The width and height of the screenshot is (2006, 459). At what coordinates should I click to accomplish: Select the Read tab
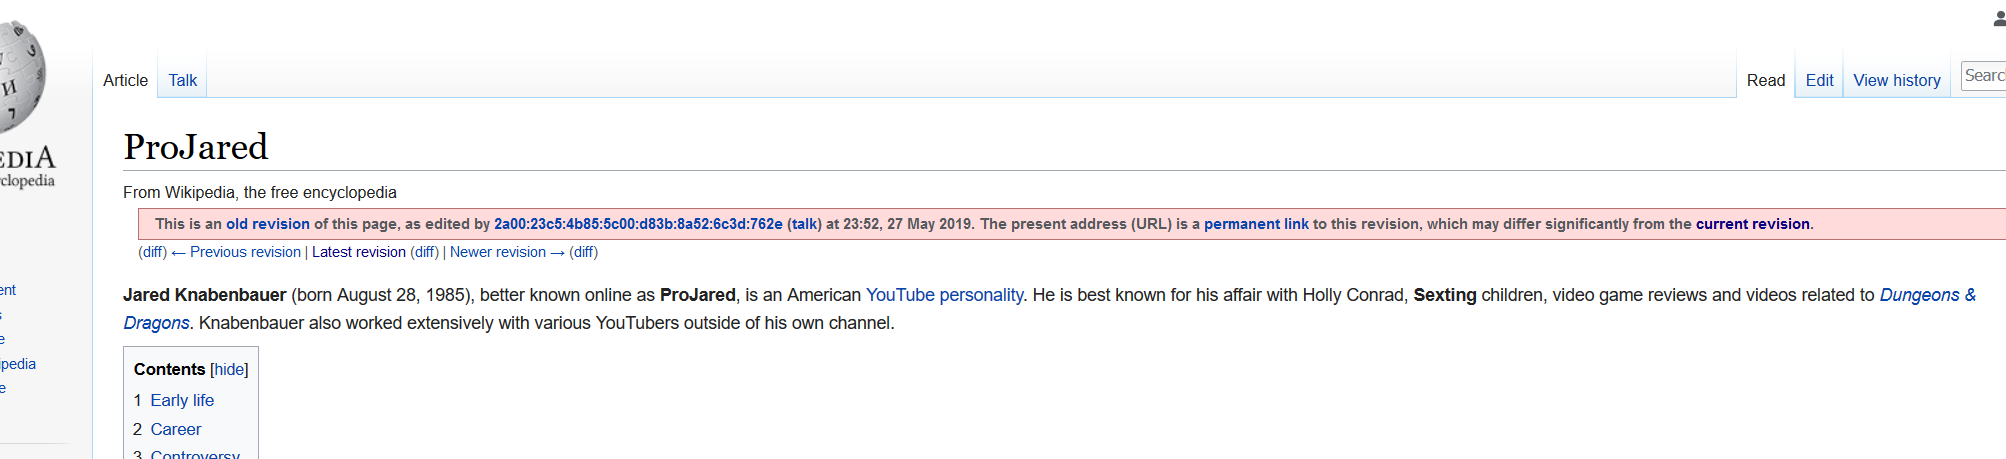tap(1766, 80)
